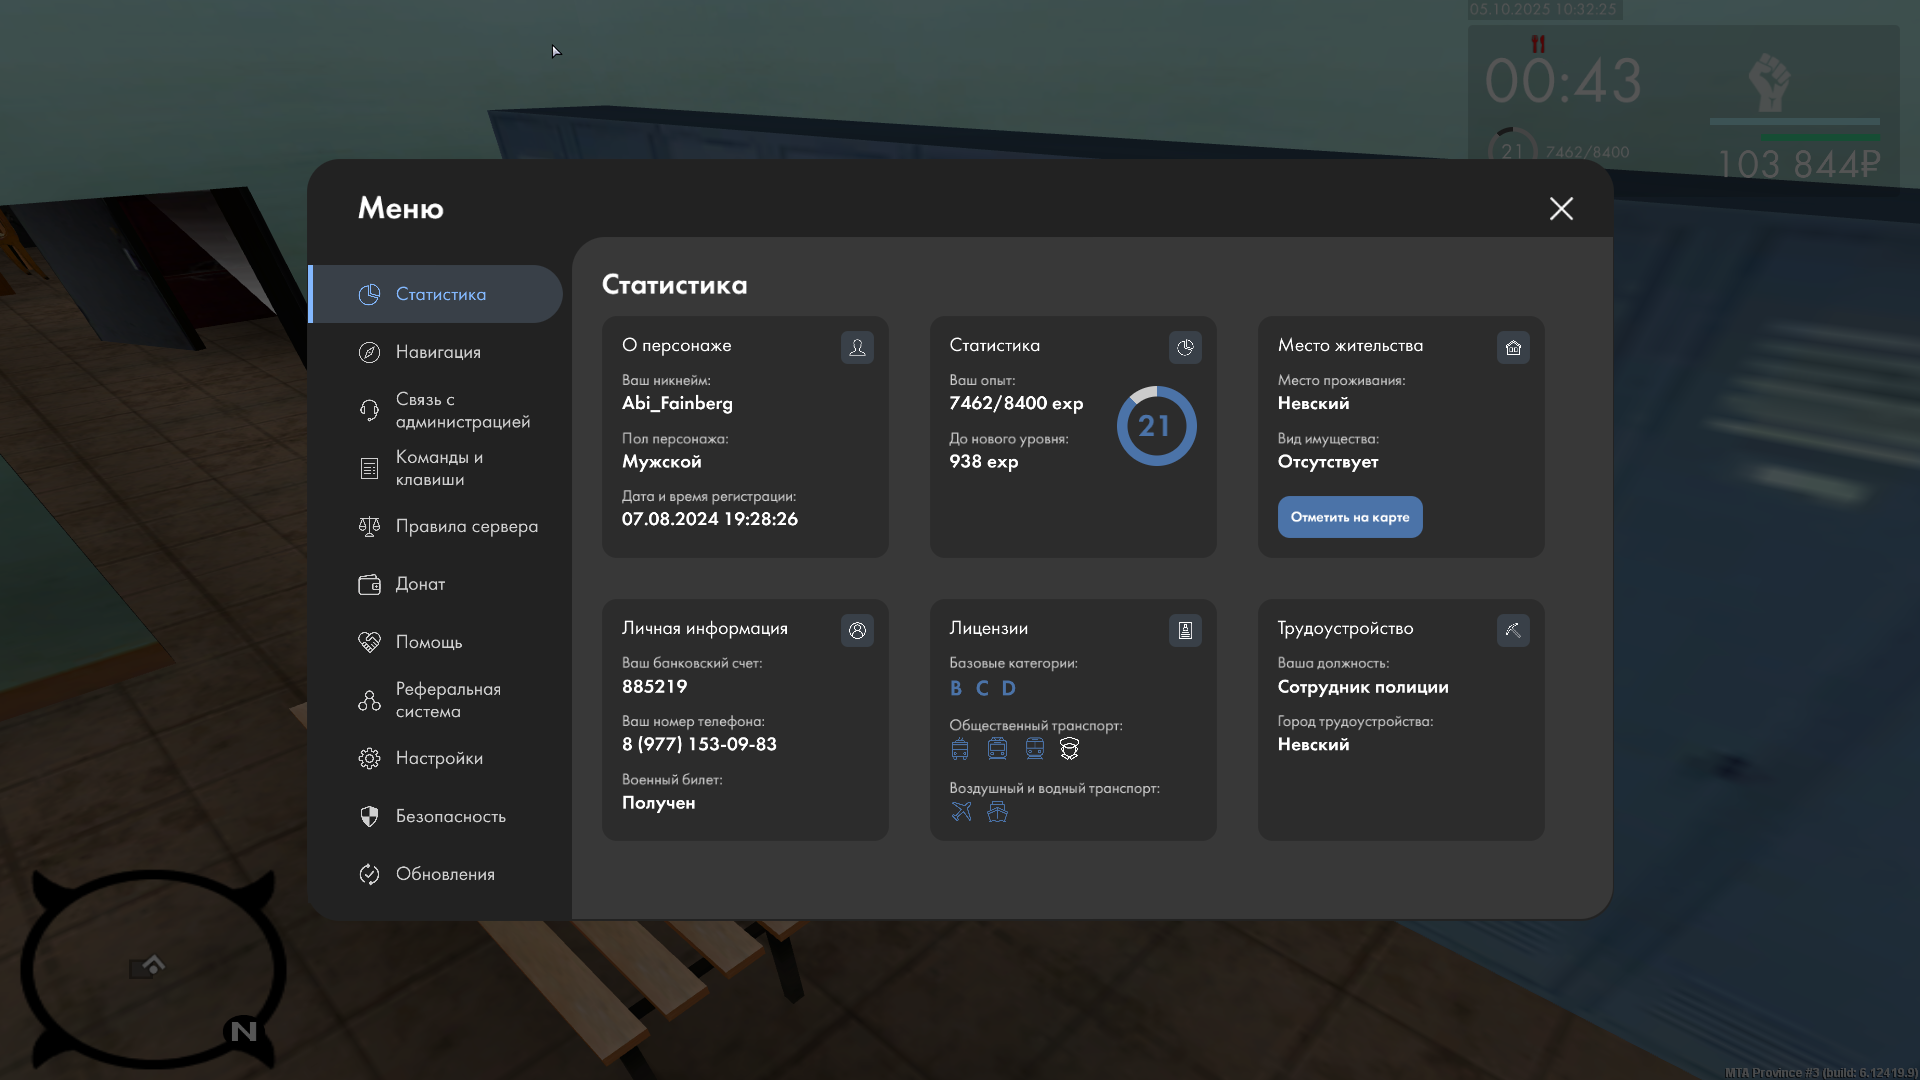Viewport: 1920px width, 1080px height.
Task: Click the airplane license icon
Action: [x=961, y=812]
